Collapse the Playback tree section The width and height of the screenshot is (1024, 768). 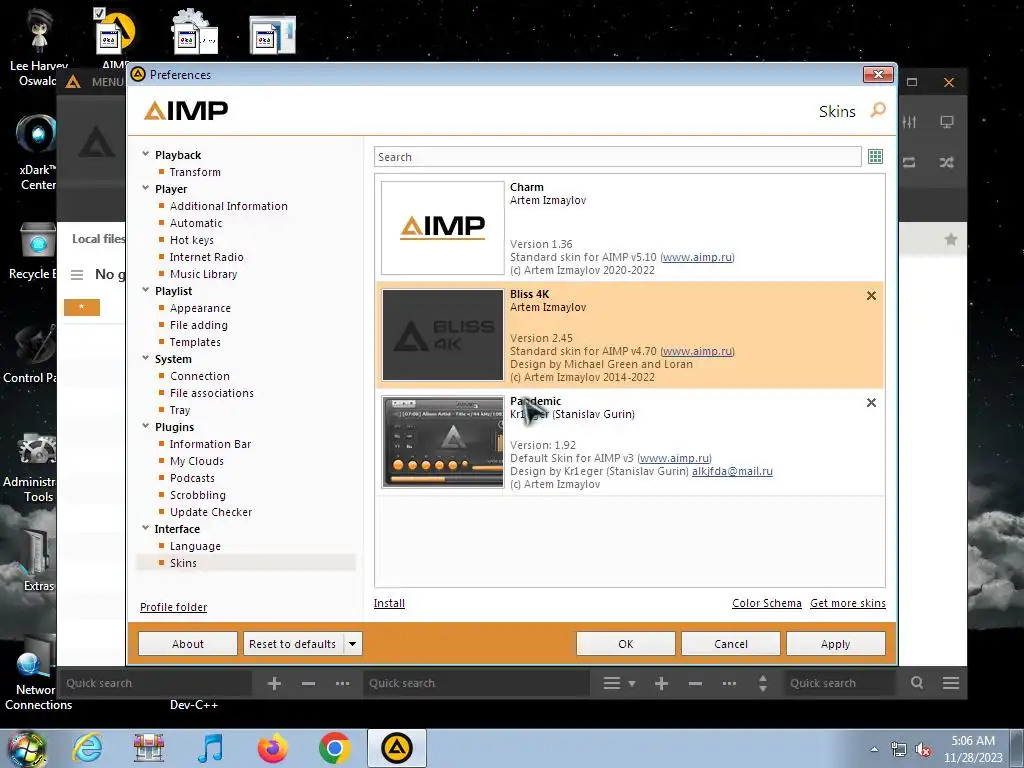pos(146,154)
